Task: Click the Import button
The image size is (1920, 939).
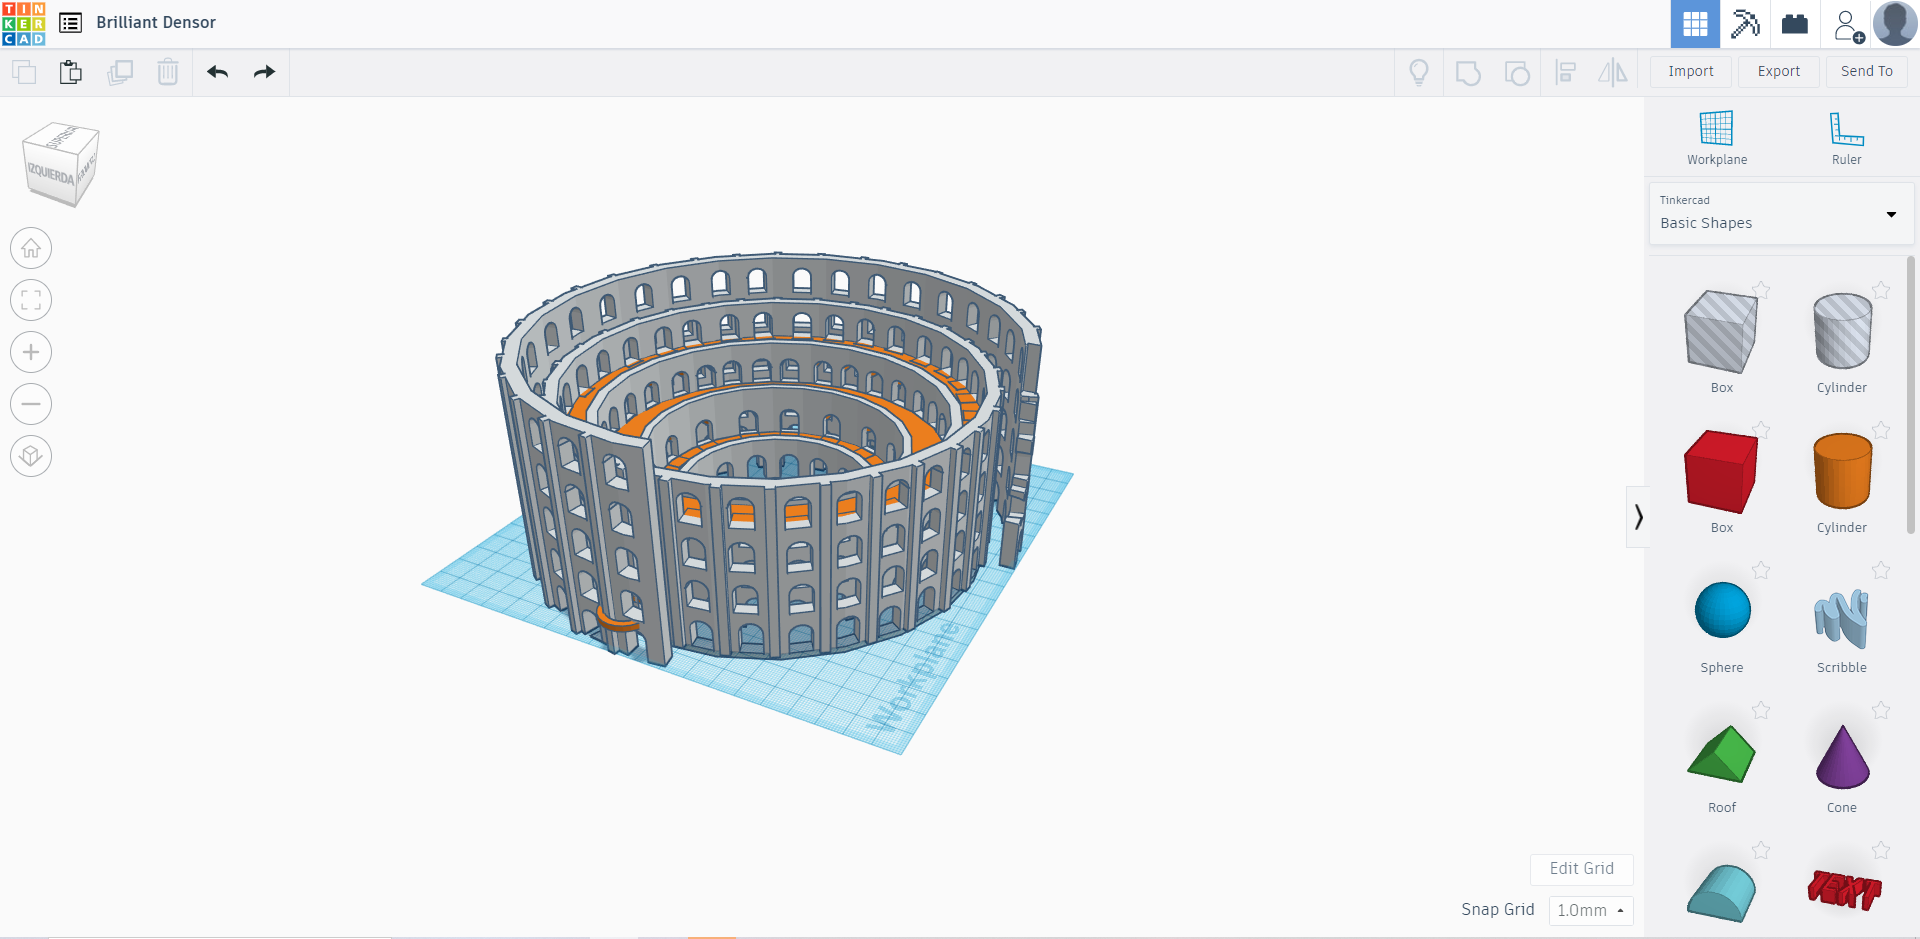Action: (1691, 71)
